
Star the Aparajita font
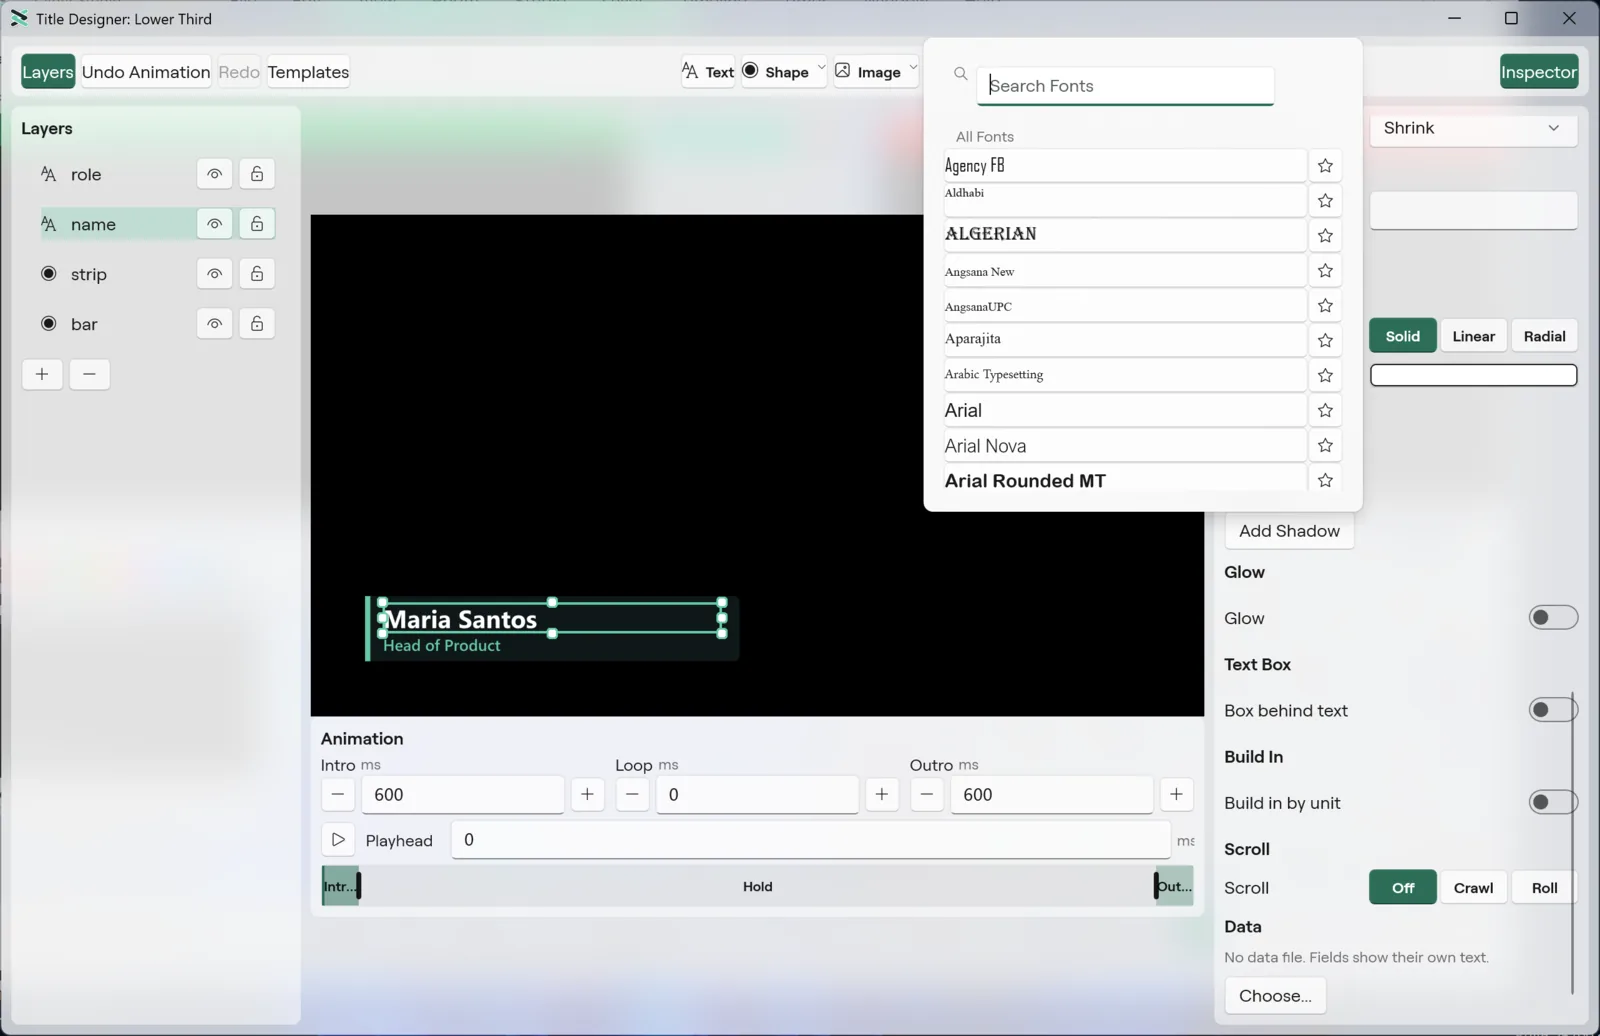click(1325, 341)
